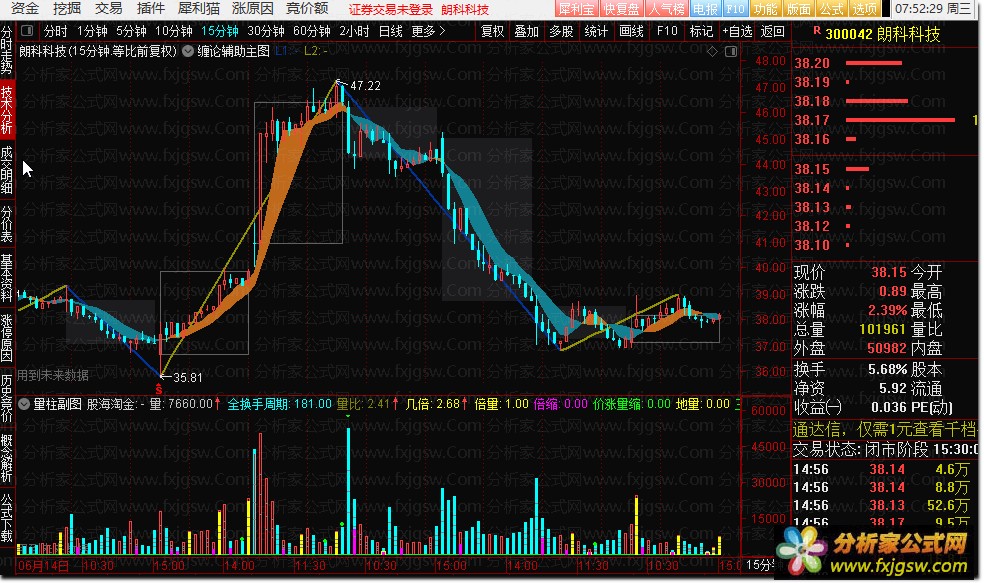Open the 缠论辅助主图 indicator dropdown

point(188,51)
